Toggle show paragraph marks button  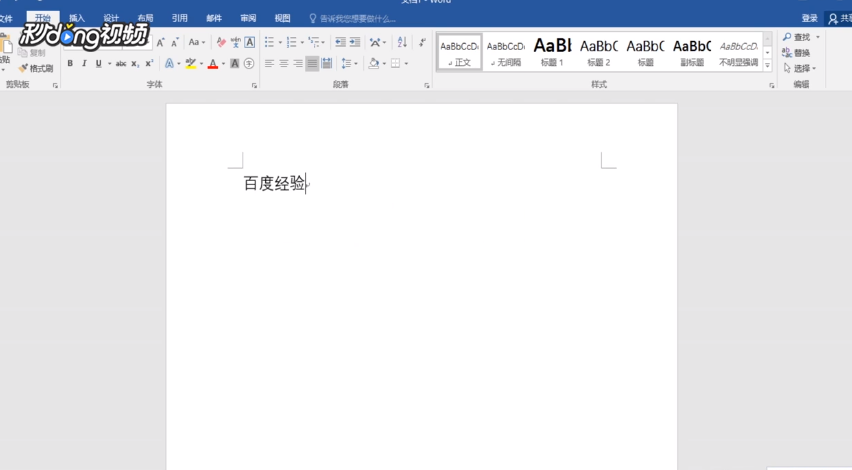[x=422, y=42]
